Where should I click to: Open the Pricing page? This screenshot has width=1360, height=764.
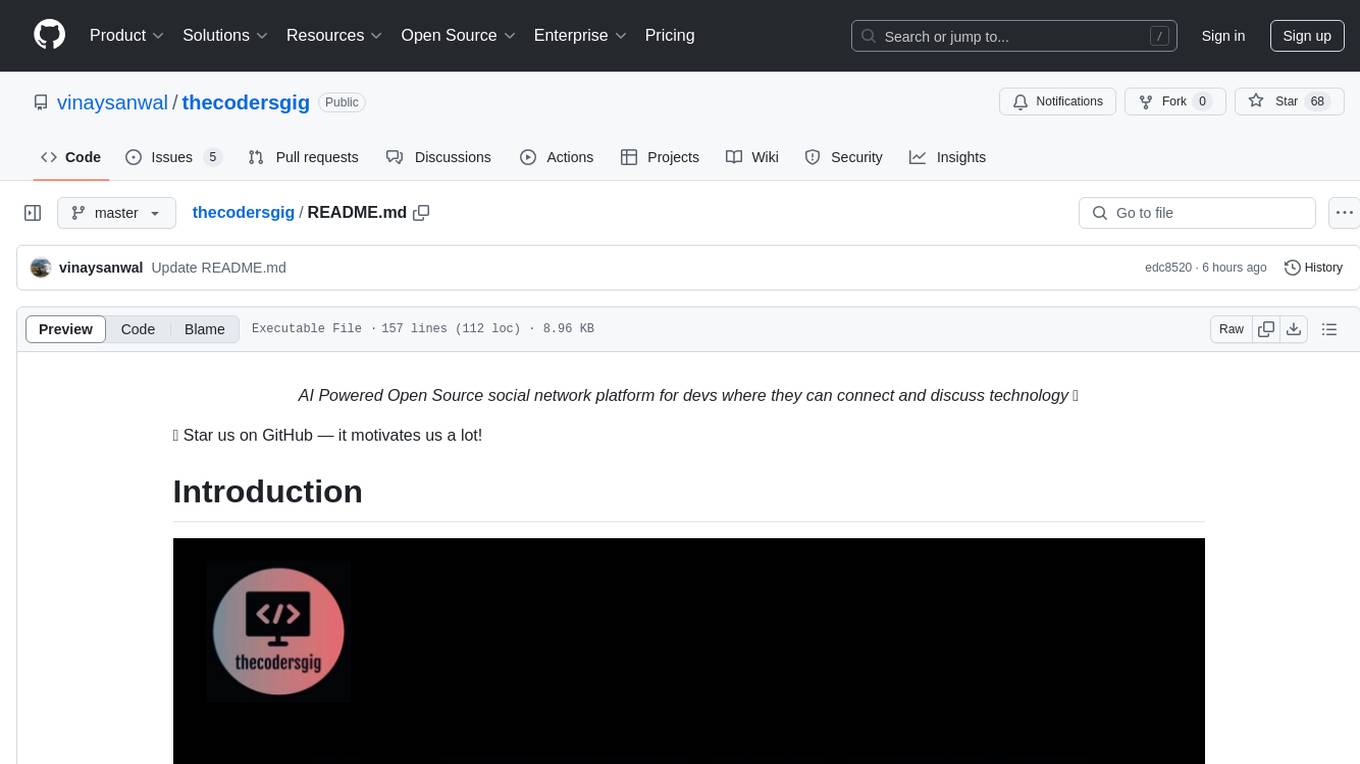(x=670, y=35)
